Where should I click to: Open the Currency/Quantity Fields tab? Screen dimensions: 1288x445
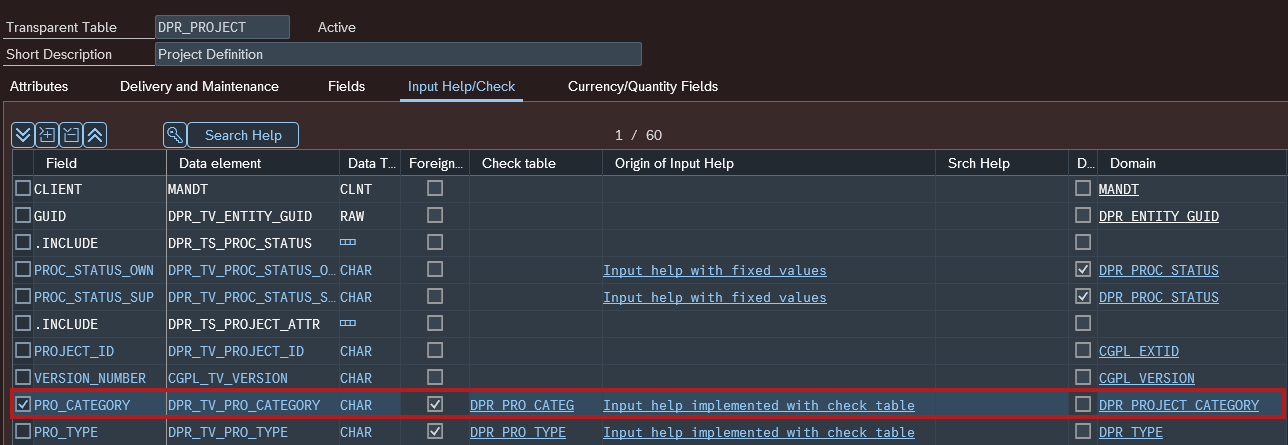tap(642, 87)
